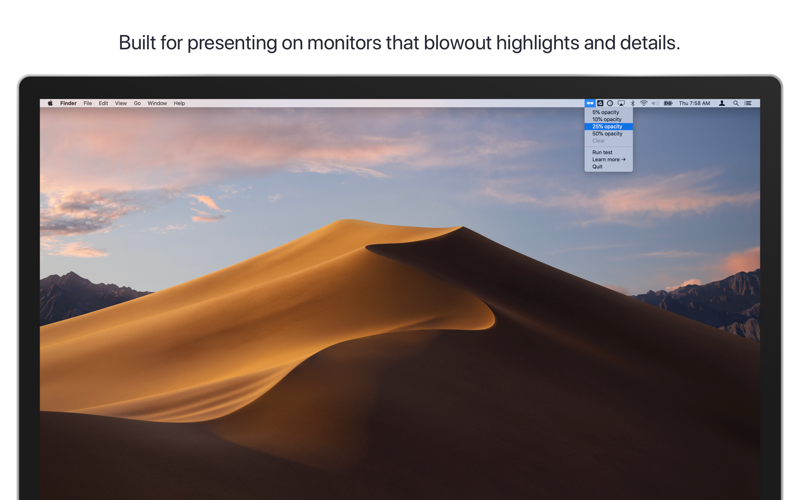The image size is (800, 500).
Task: Open the Apple menu
Action: click(50, 103)
